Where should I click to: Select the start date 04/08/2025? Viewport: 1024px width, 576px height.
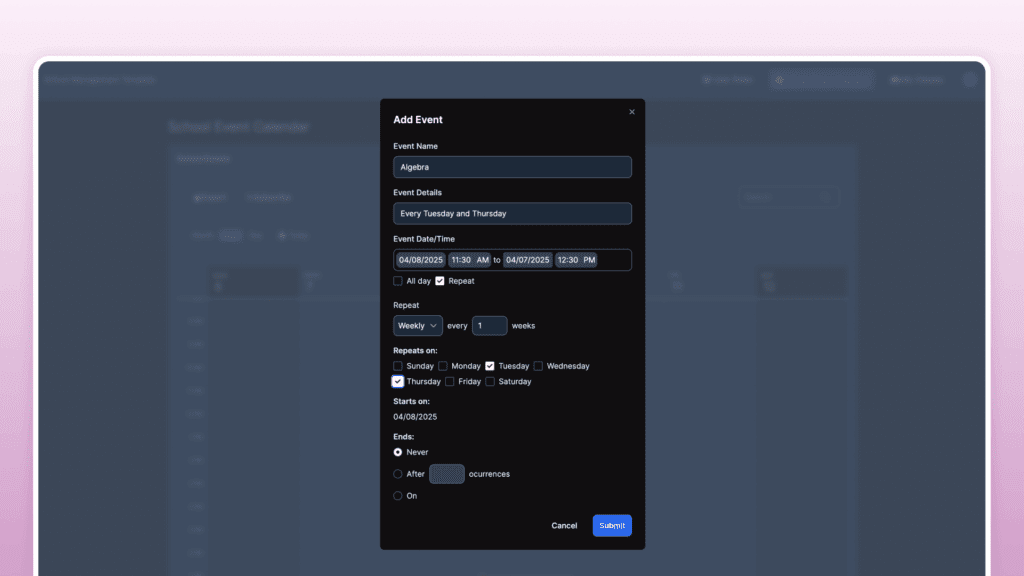click(x=420, y=260)
